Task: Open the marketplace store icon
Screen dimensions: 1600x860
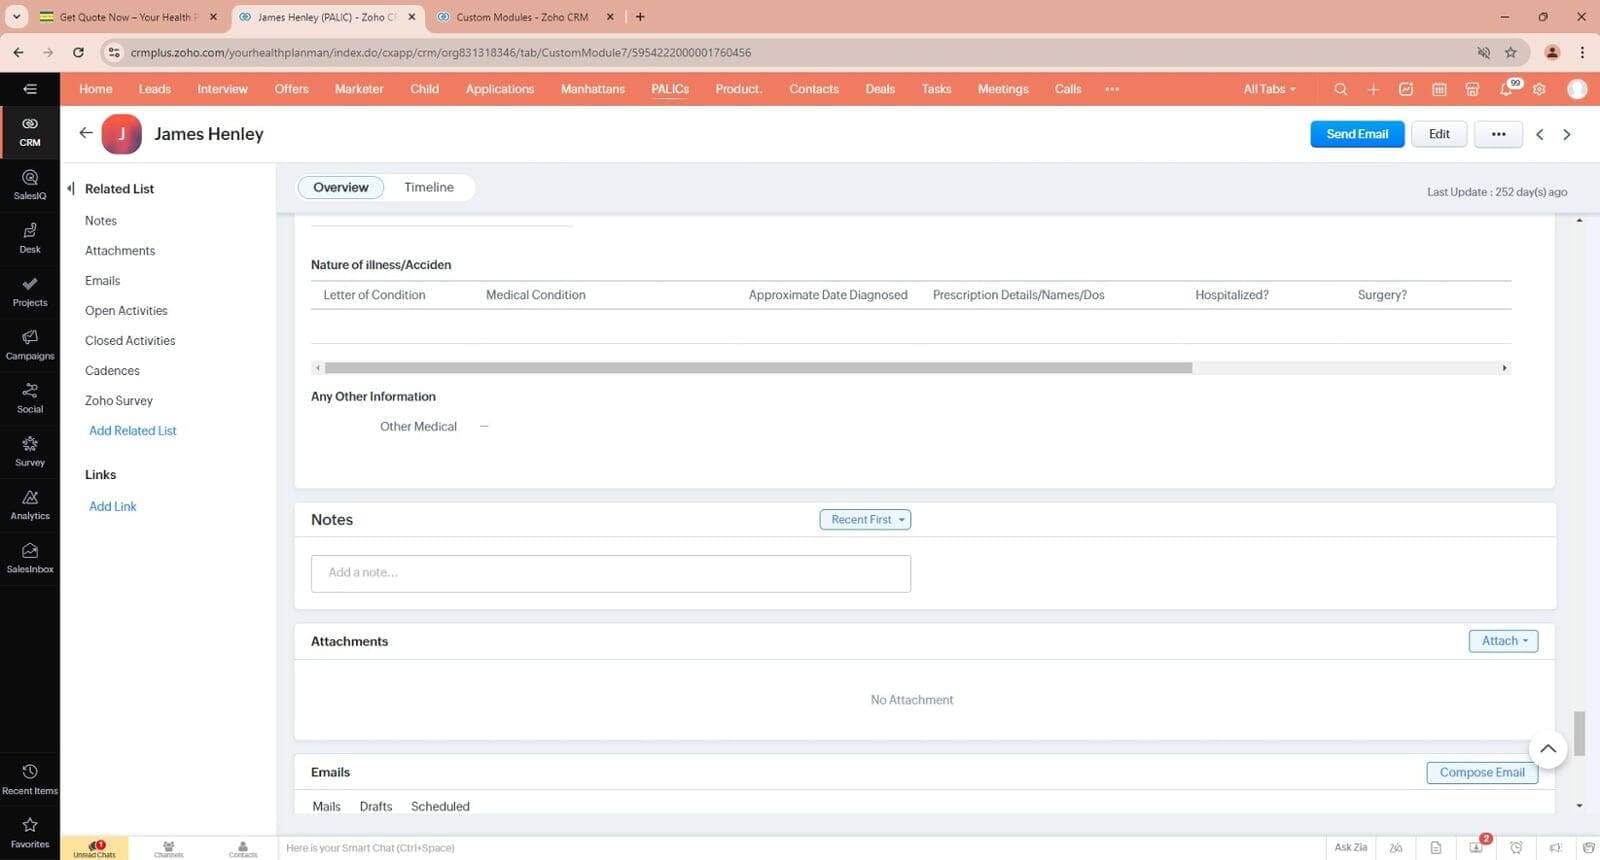Action: (x=1472, y=89)
